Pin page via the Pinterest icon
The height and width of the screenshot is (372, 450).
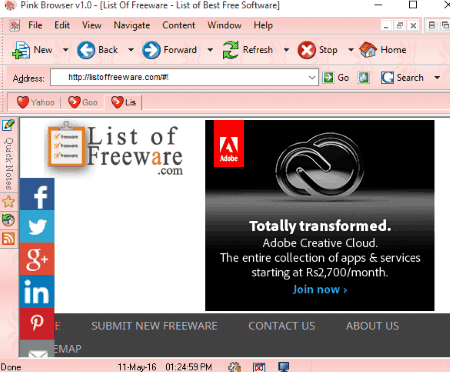(37, 323)
